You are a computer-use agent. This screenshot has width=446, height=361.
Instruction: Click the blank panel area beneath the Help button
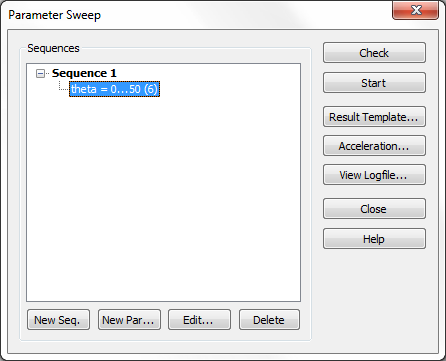coord(374,300)
